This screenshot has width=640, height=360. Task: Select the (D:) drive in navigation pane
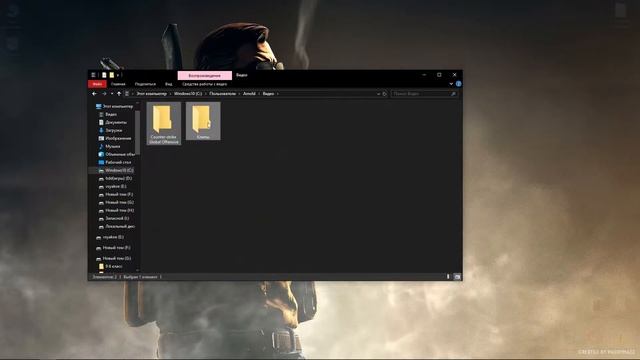pos(115,178)
